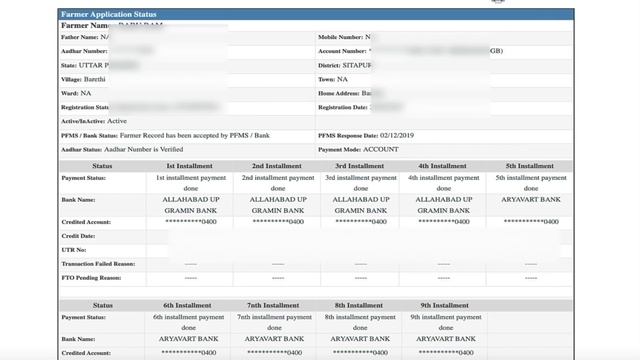Select credited account '0400' of 1st Installment
This screenshot has height=360, width=640.
(191, 222)
